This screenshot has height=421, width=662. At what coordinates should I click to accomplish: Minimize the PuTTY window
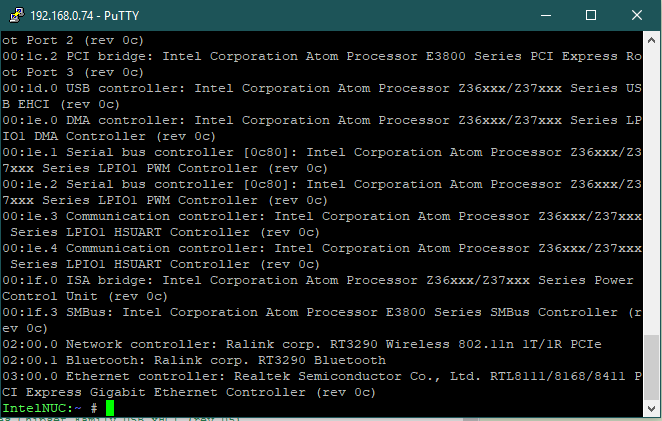545,16
